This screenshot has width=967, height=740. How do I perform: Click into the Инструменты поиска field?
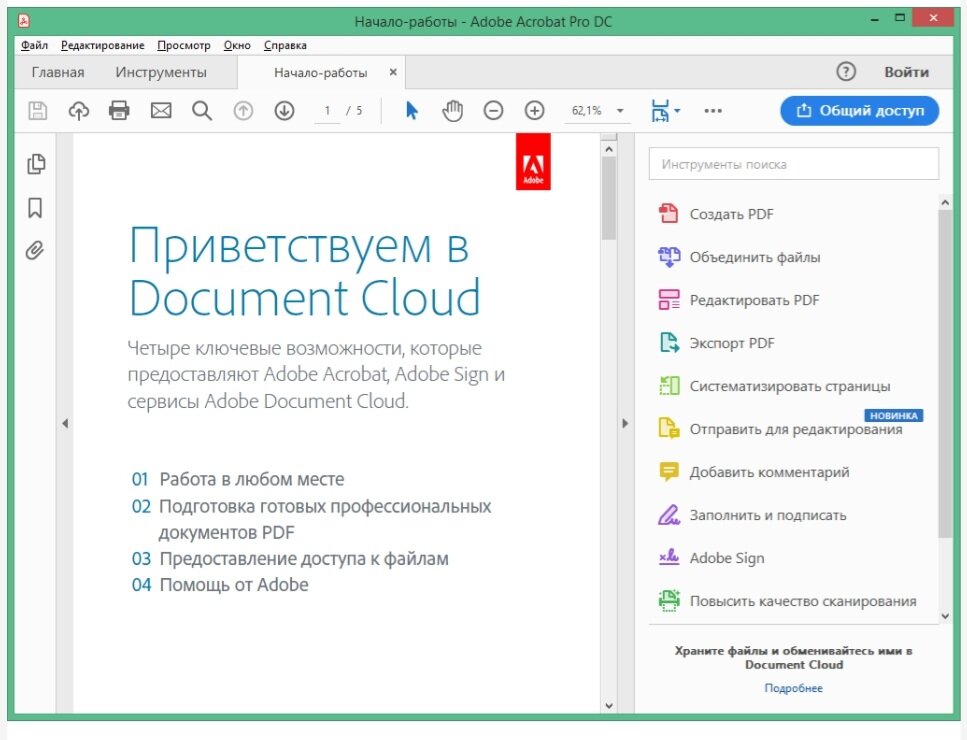click(794, 164)
